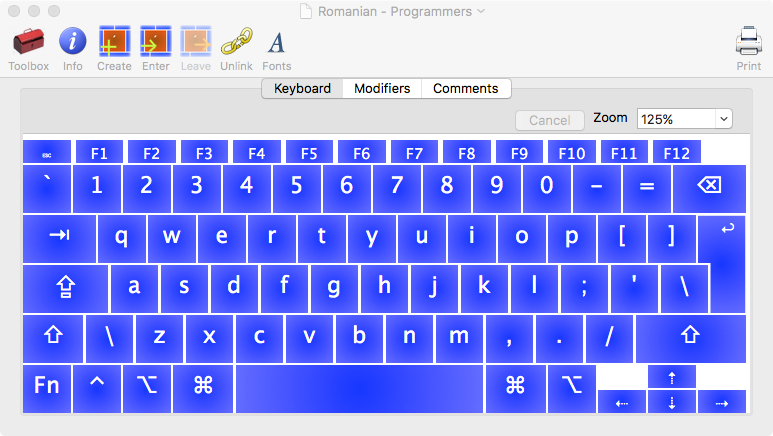773x436 pixels.
Task: Click the backtick key
Action: click(x=47, y=189)
